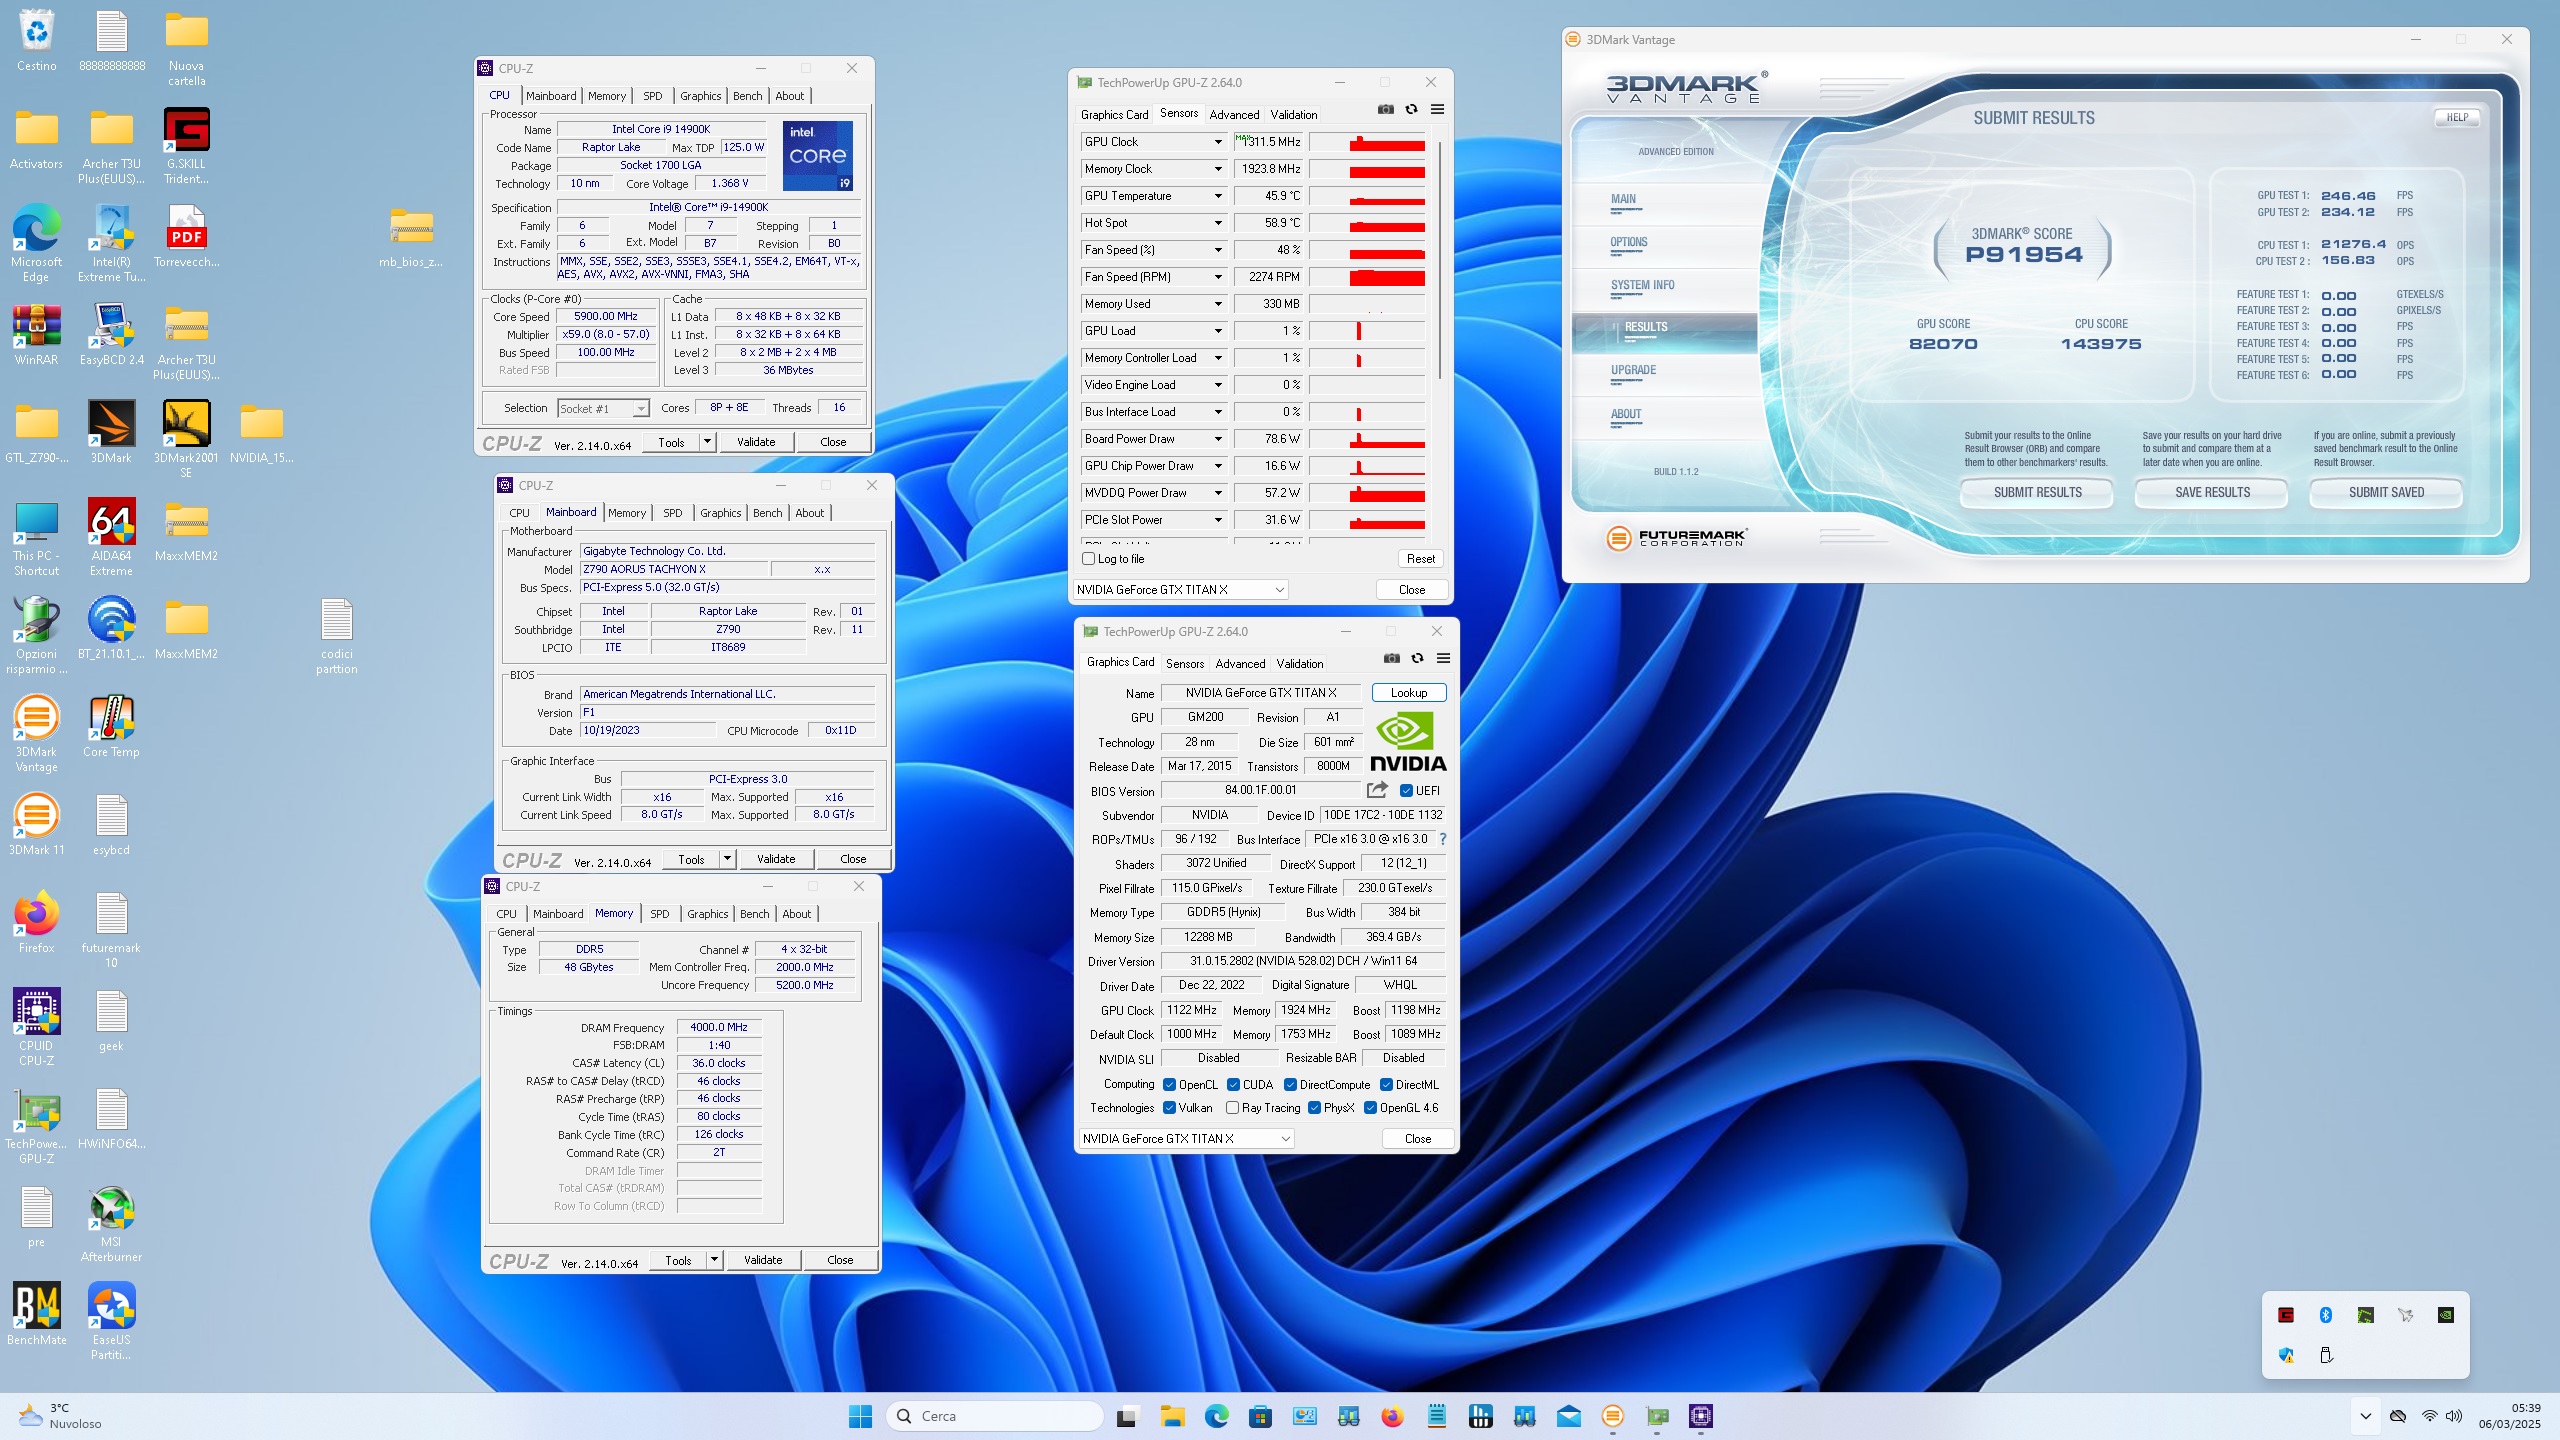Click the GPU Load sensor graph
Viewport: 2560px width, 1440px height.
pyautogui.click(x=1367, y=331)
